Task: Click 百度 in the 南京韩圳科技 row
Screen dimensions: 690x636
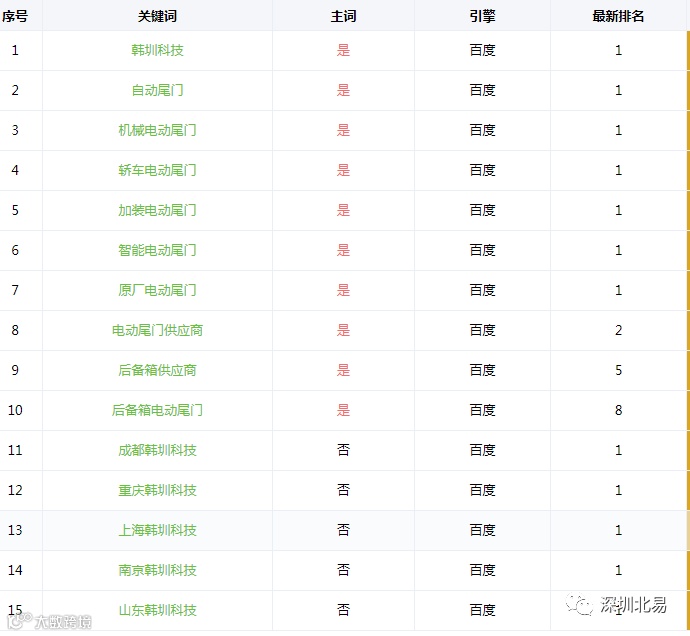Action: [x=482, y=570]
